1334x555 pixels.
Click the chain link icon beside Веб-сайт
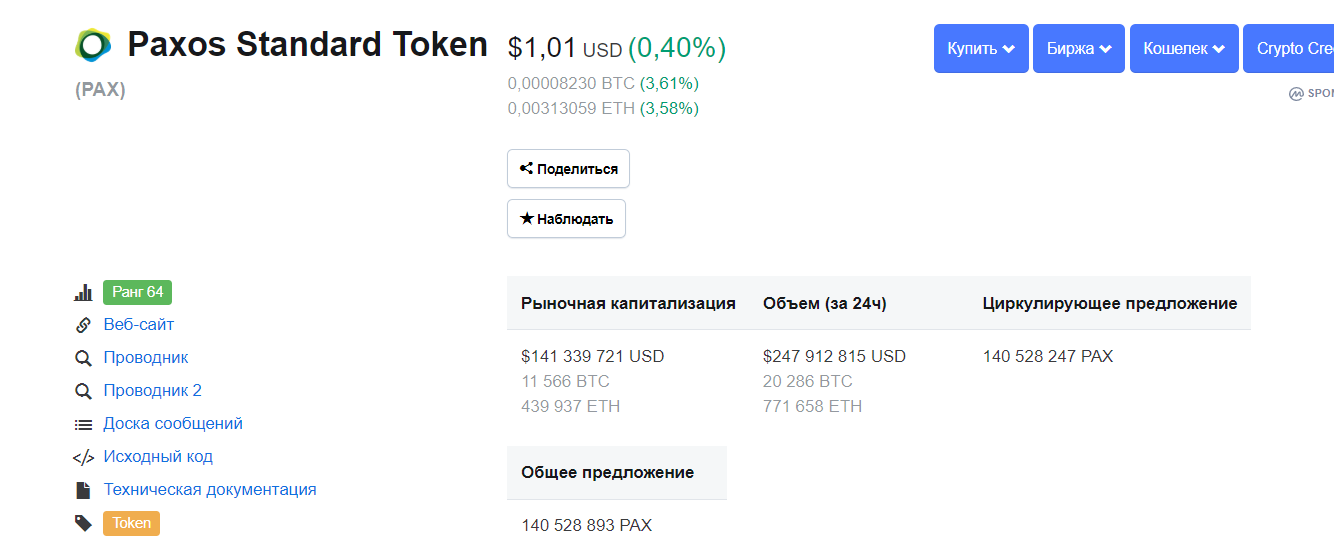(83, 325)
